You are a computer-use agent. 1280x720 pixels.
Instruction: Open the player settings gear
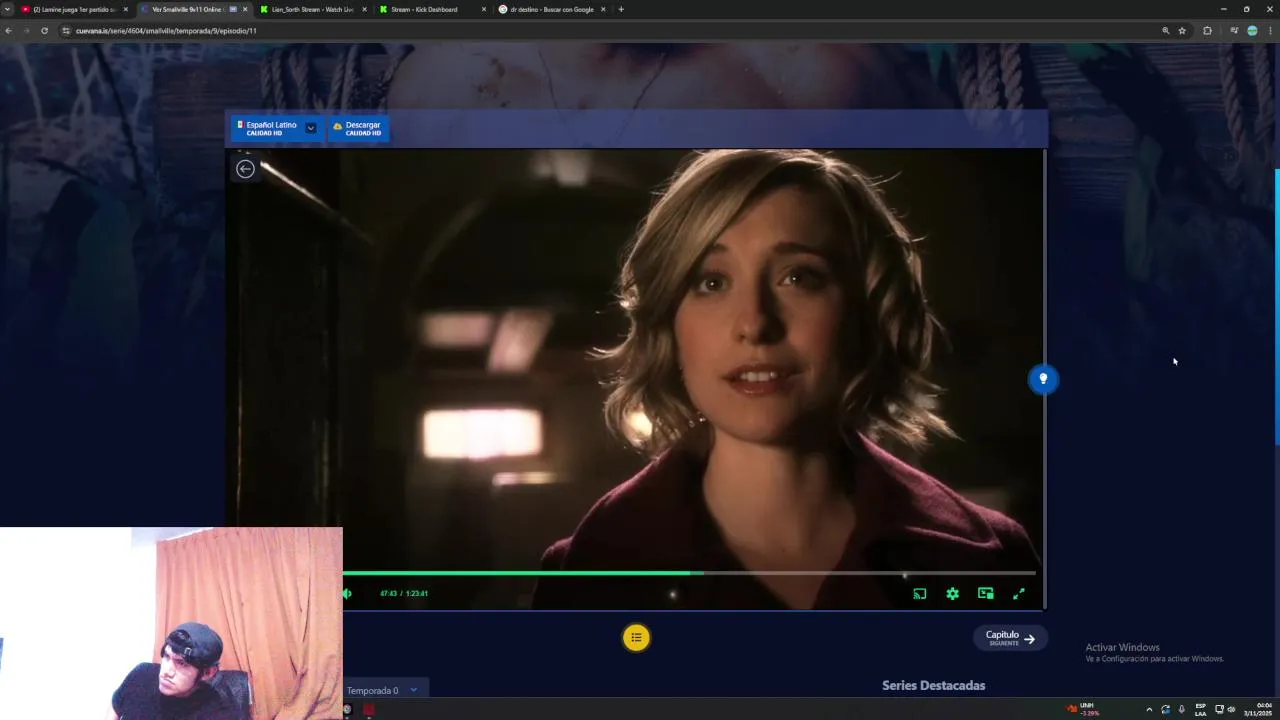[x=952, y=594]
